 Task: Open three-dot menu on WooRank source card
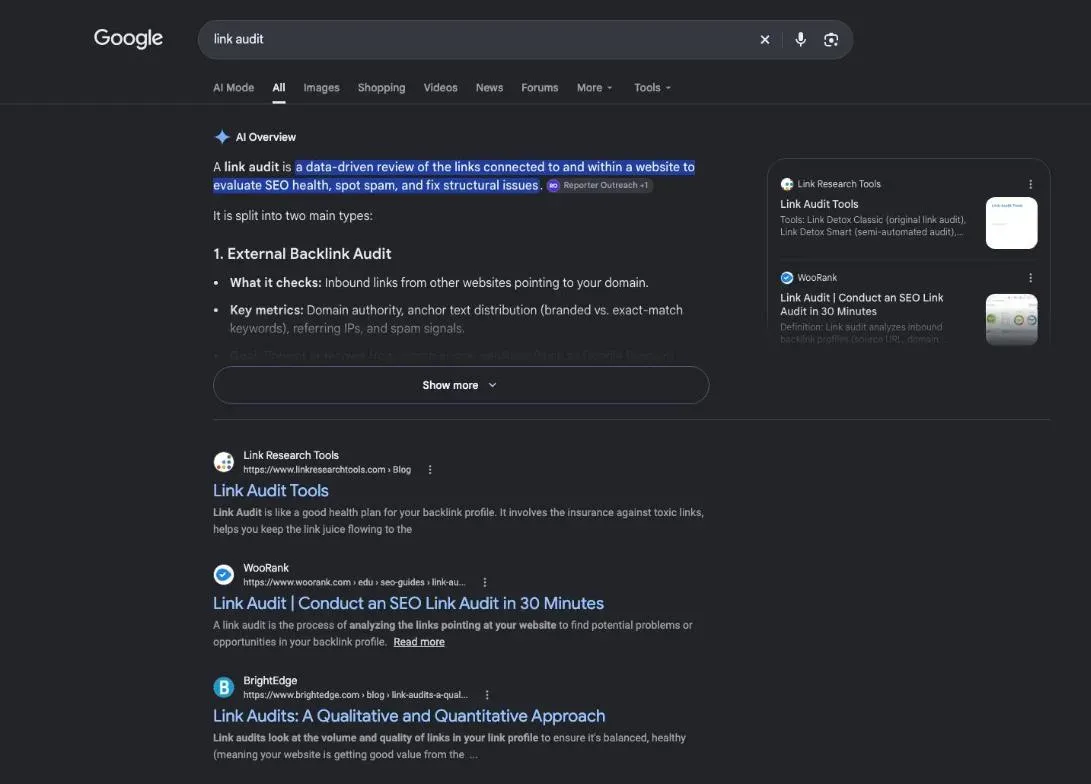pos(1030,278)
